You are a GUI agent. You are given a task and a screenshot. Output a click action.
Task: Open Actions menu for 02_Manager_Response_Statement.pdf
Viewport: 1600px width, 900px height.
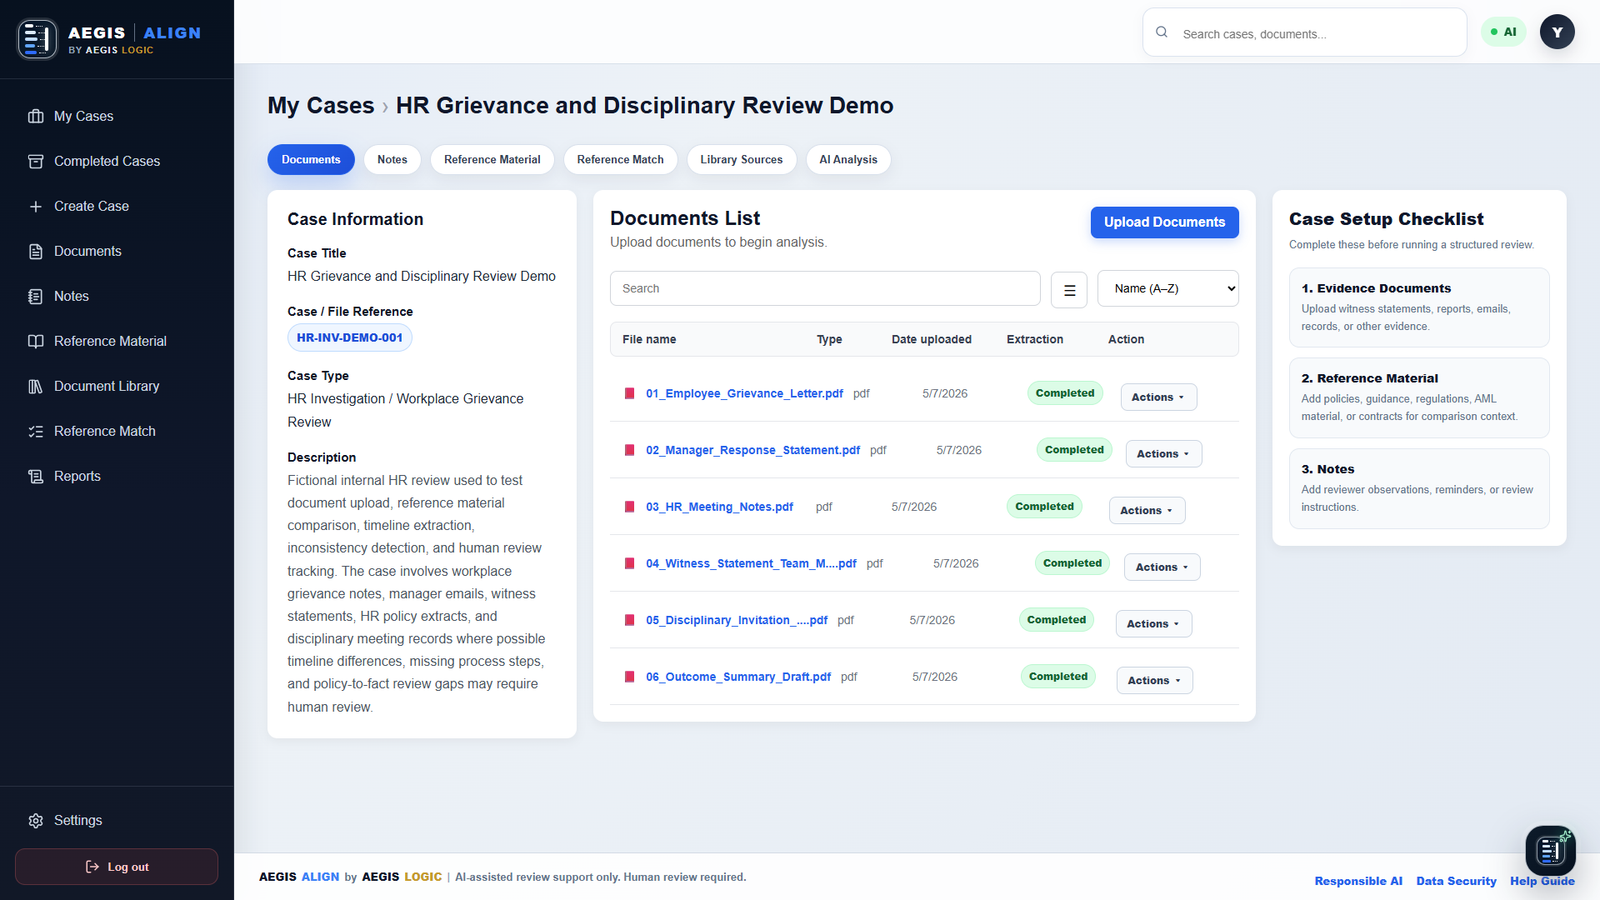click(1163, 454)
